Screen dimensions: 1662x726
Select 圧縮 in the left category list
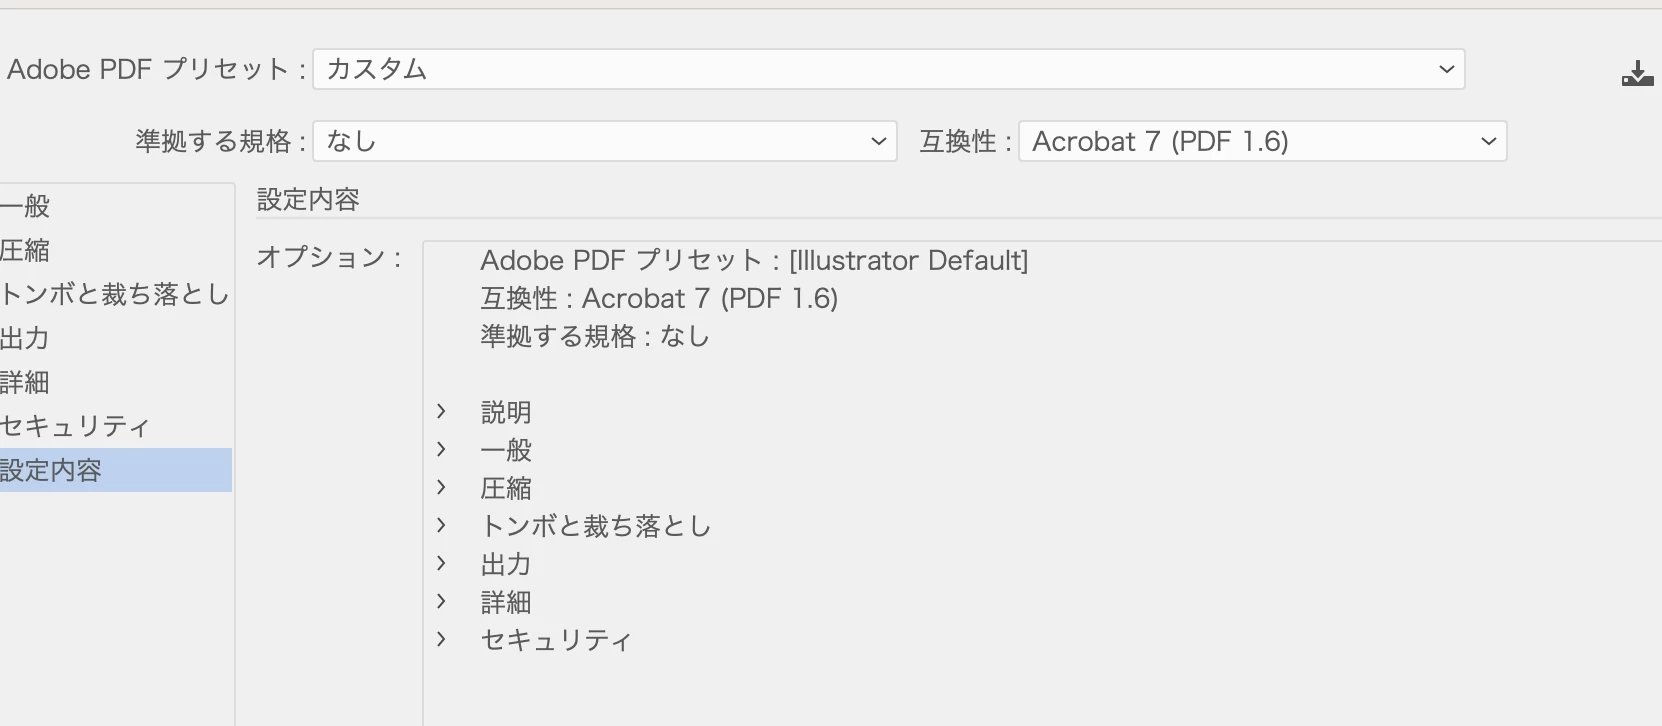(x=116, y=250)
